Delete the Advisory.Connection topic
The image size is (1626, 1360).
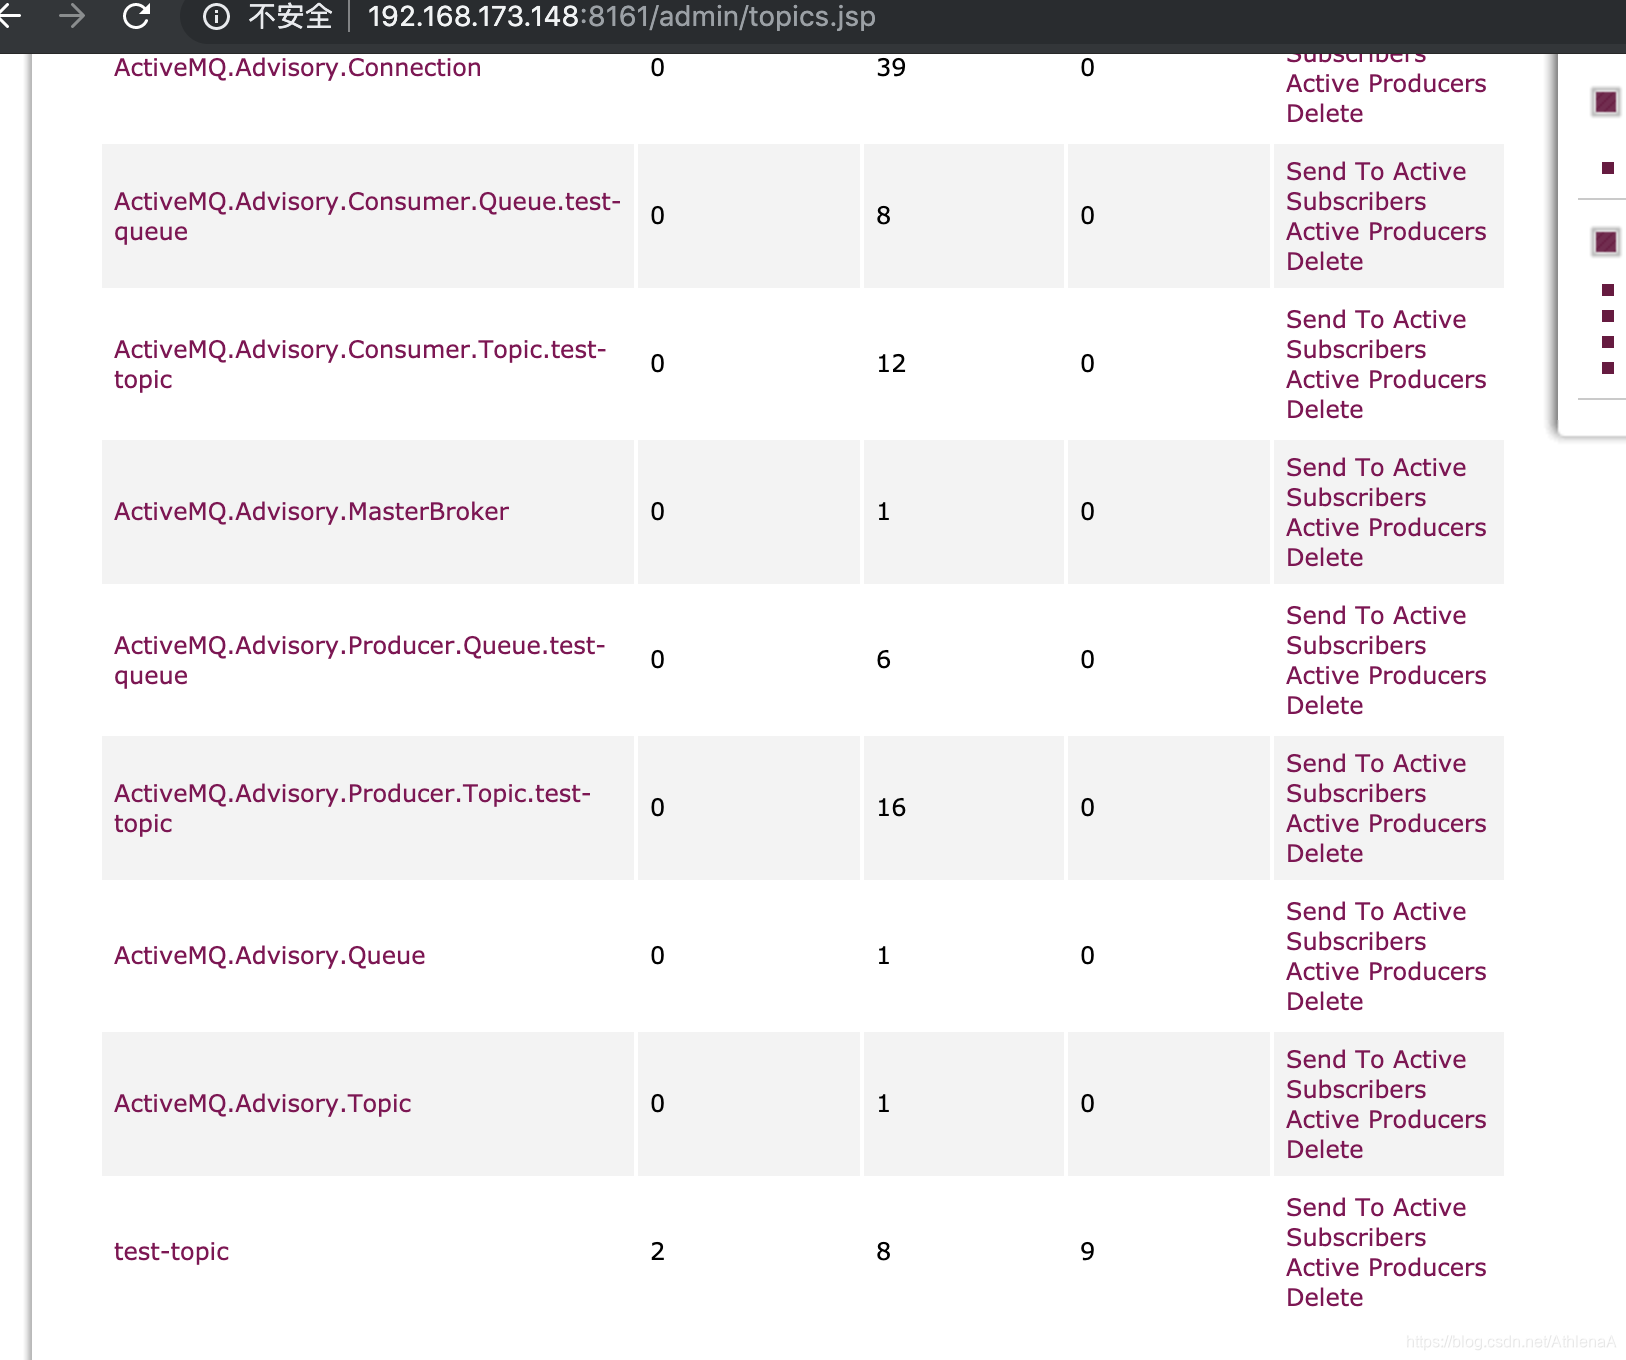[1324, 113]
